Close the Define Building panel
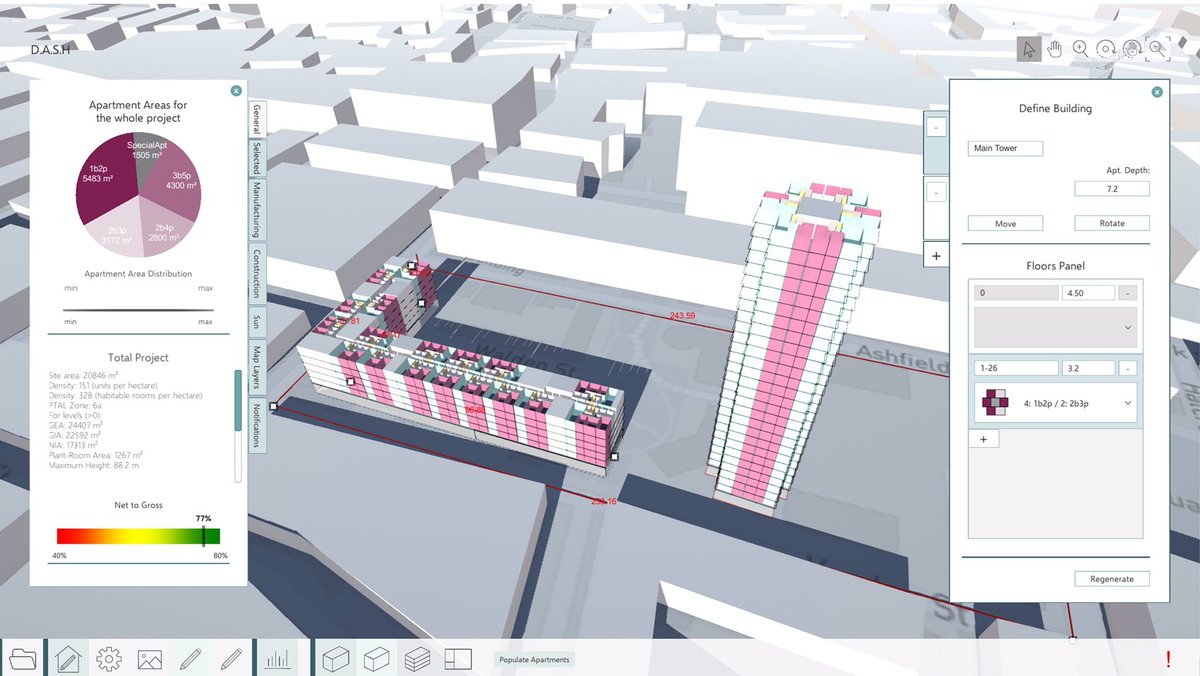The image size is (1200, 676). 1157,92
